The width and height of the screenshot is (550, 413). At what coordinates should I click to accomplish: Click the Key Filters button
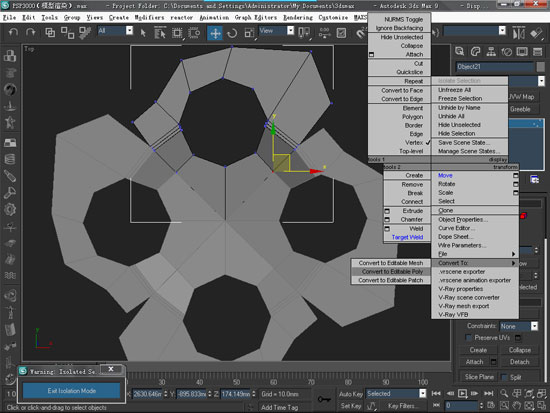coord(403,406)
